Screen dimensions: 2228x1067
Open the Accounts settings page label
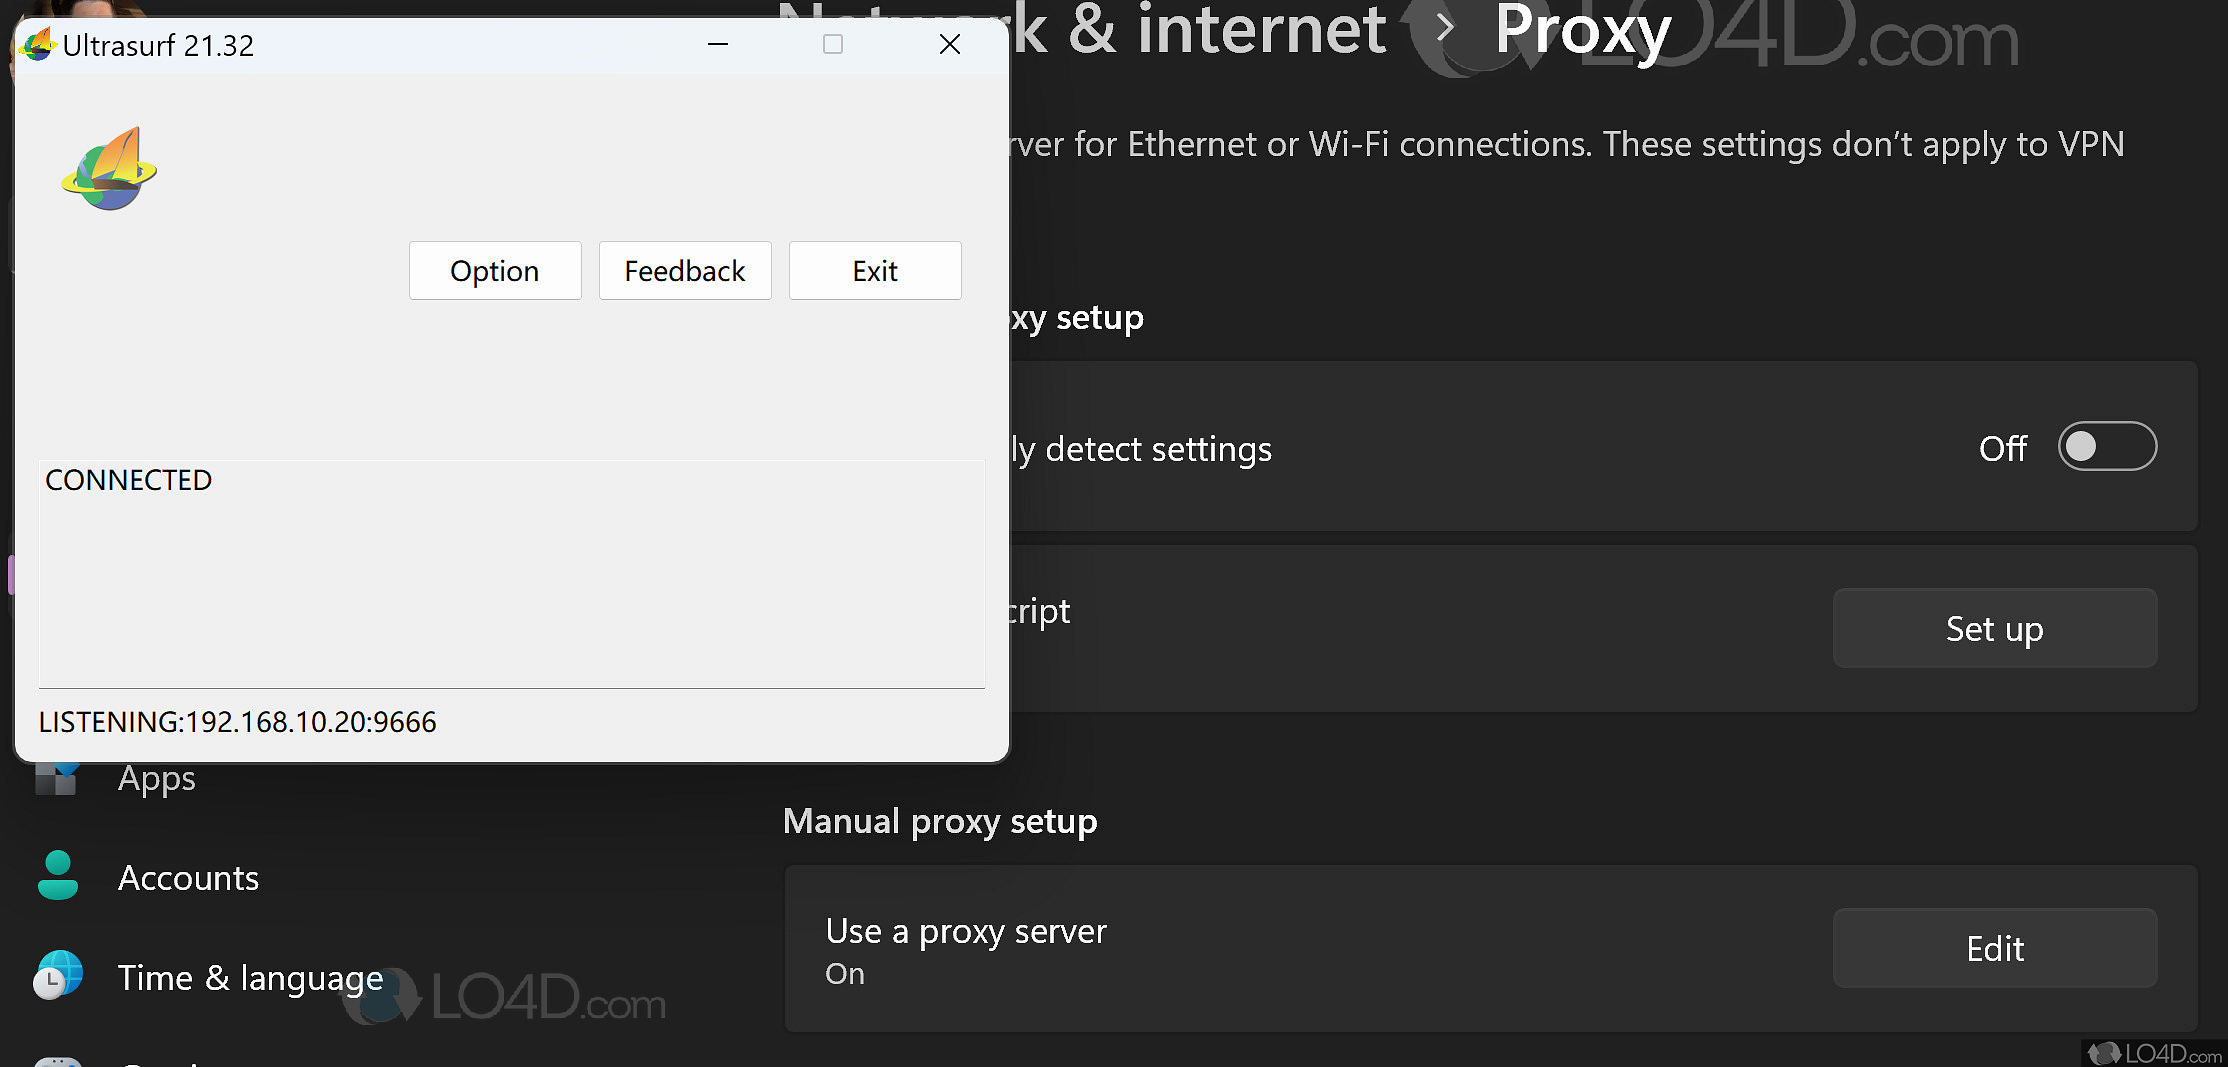pyautogui.click(x=188, y=878)
